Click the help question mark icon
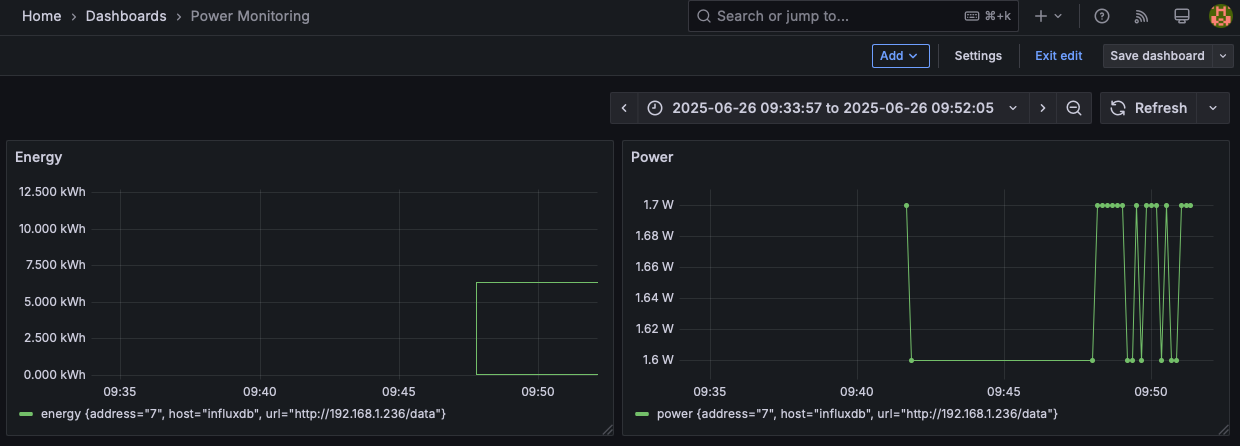The width and height of the screenshot is (1240, 446). tap(1102, 16)
